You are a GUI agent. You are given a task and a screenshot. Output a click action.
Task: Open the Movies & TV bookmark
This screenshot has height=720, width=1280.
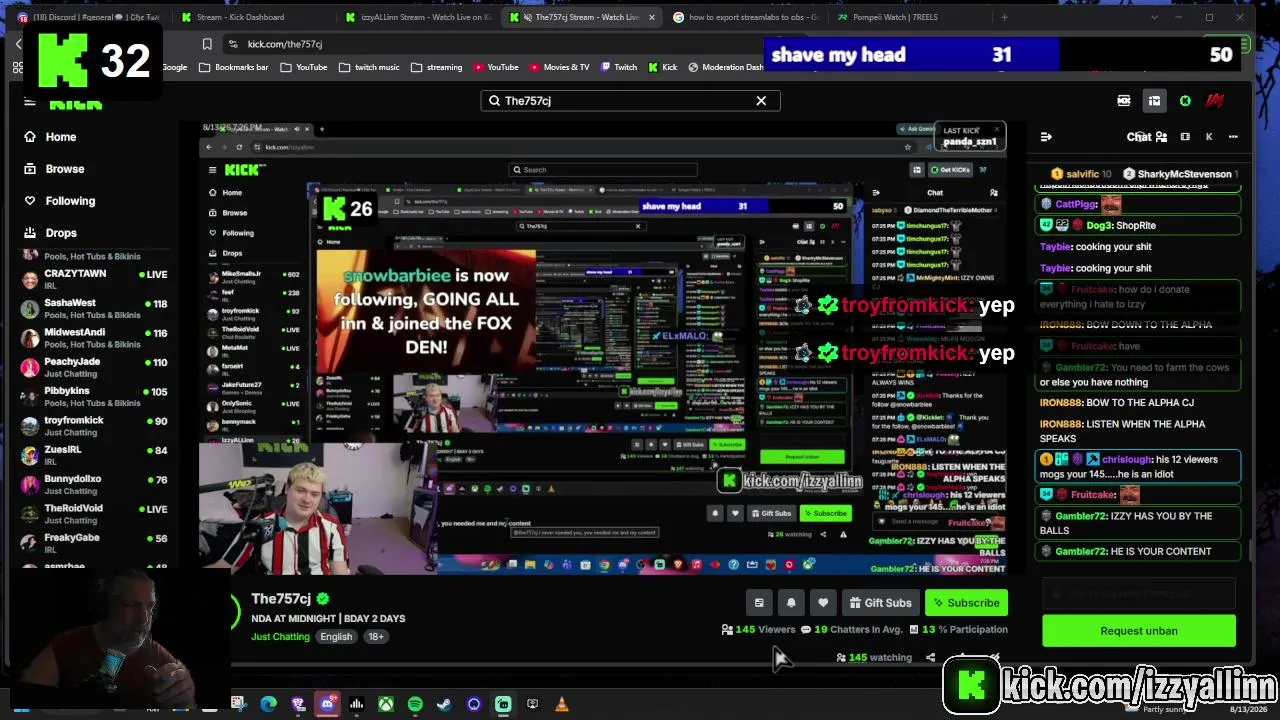(x=559, y=67)
